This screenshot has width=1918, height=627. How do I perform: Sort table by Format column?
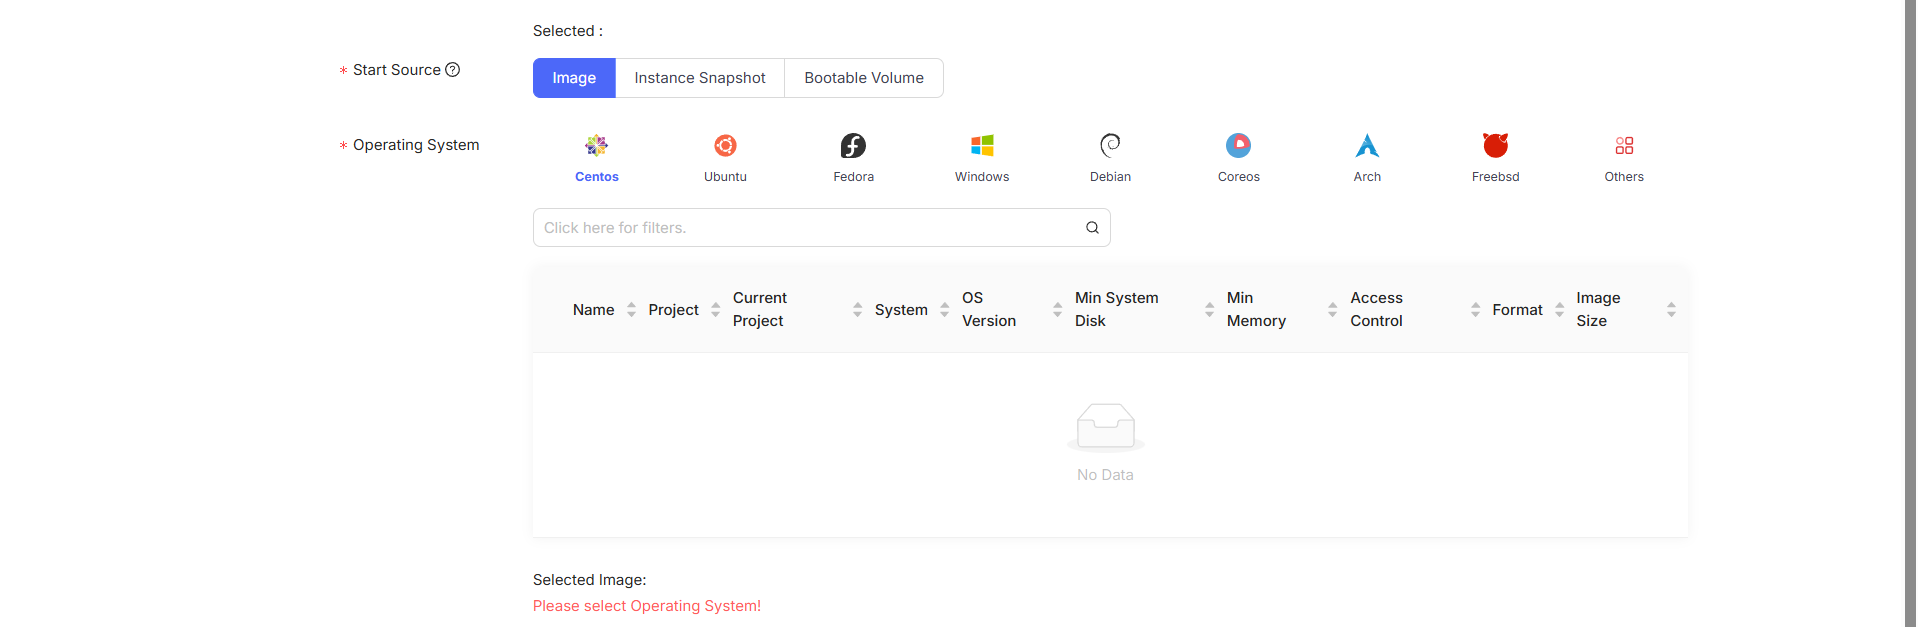coord(1559,310)
